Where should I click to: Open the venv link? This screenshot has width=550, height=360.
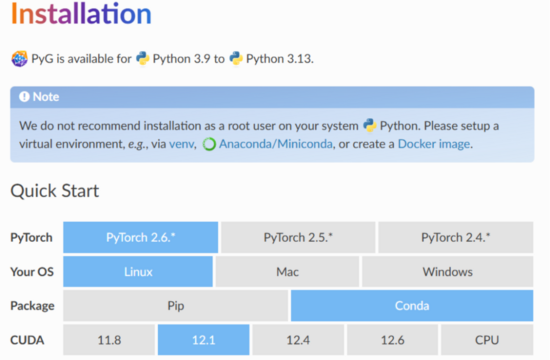181,144
